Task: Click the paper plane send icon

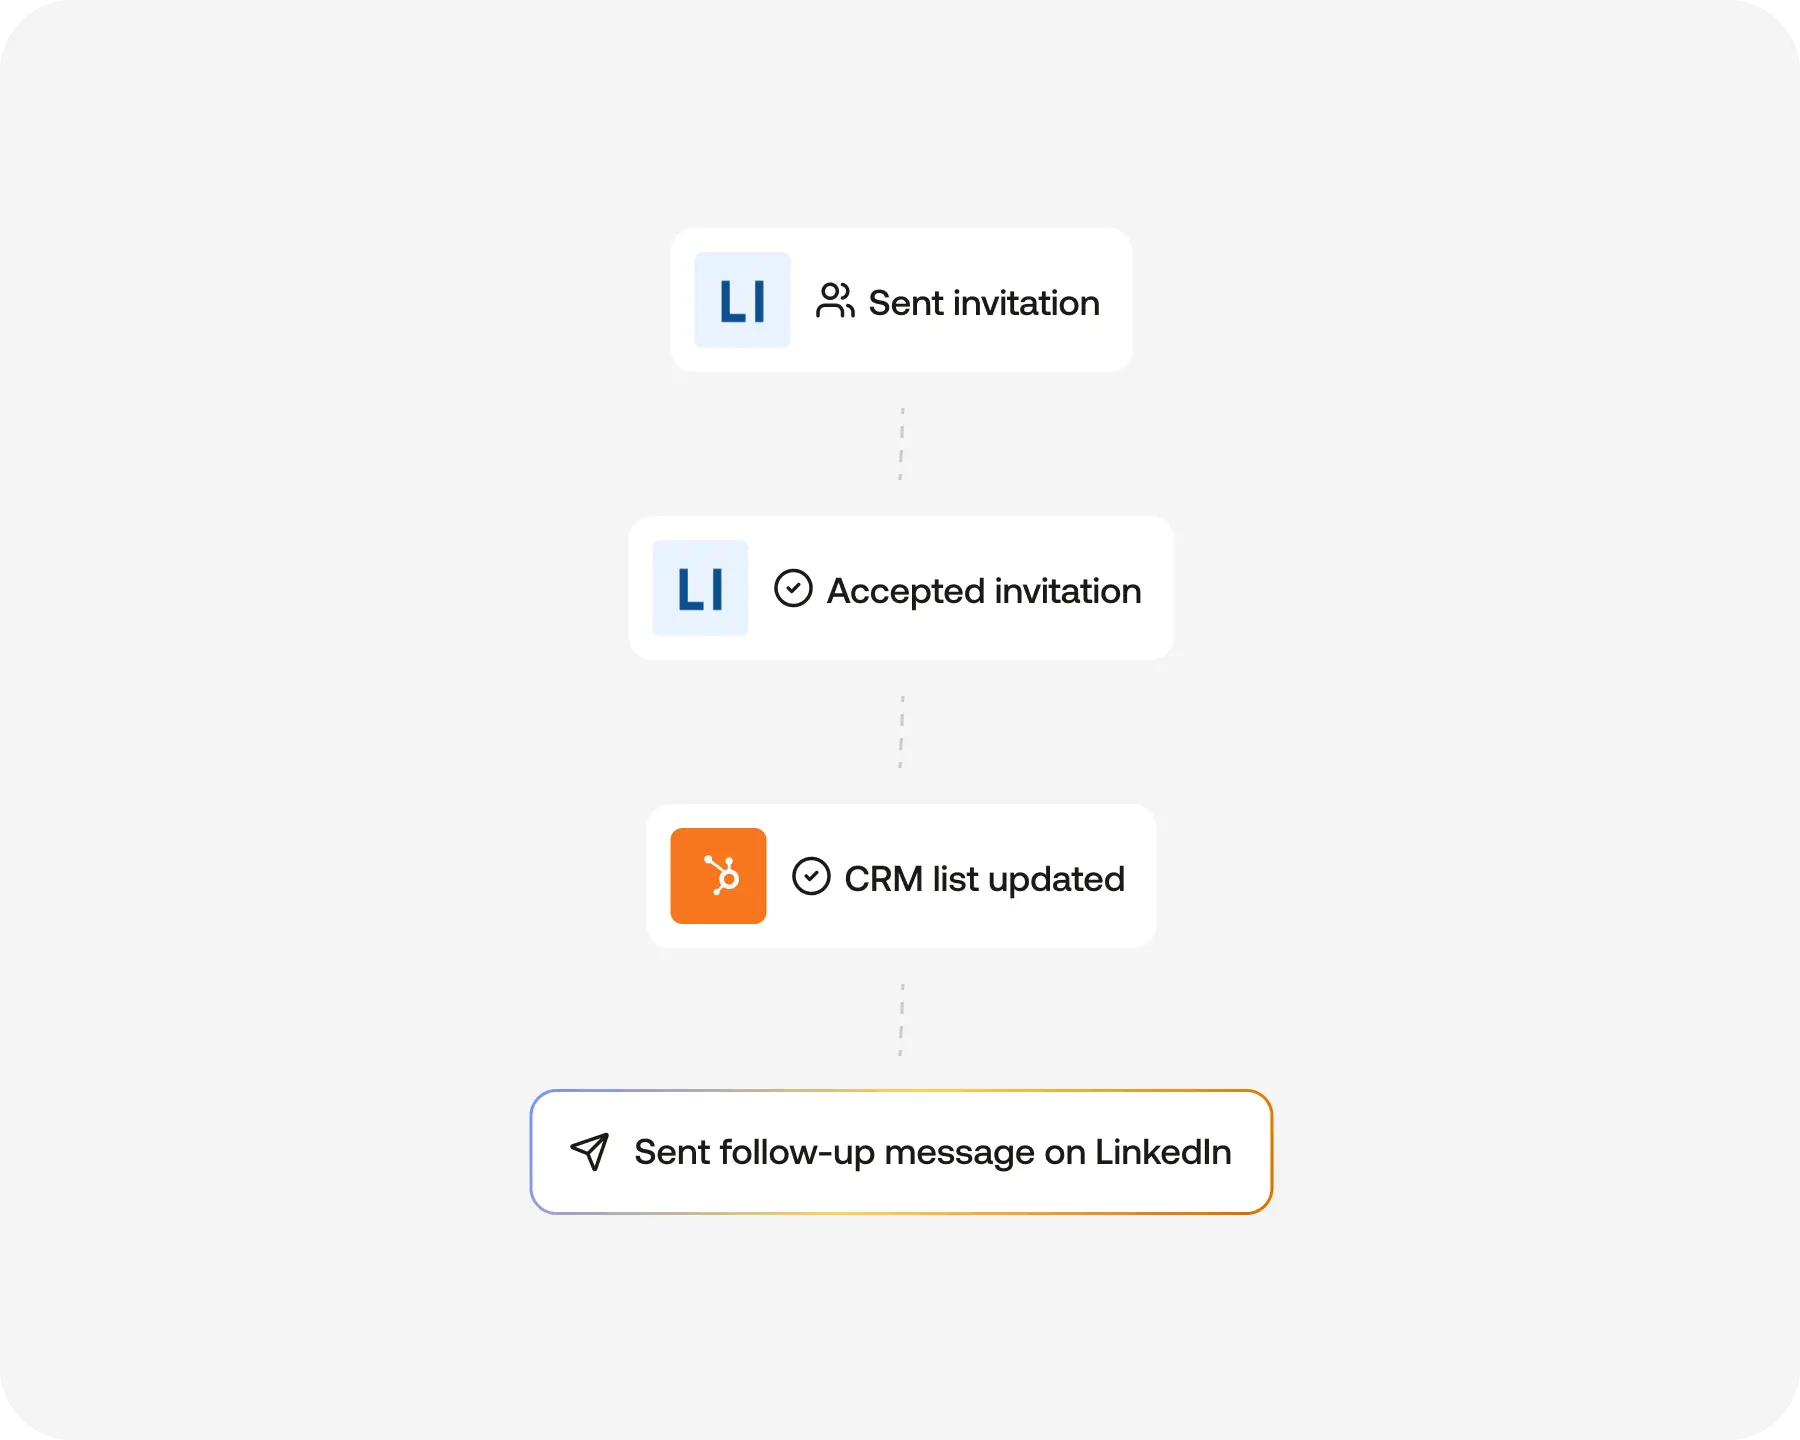Action: click(x=590, y=1152)
